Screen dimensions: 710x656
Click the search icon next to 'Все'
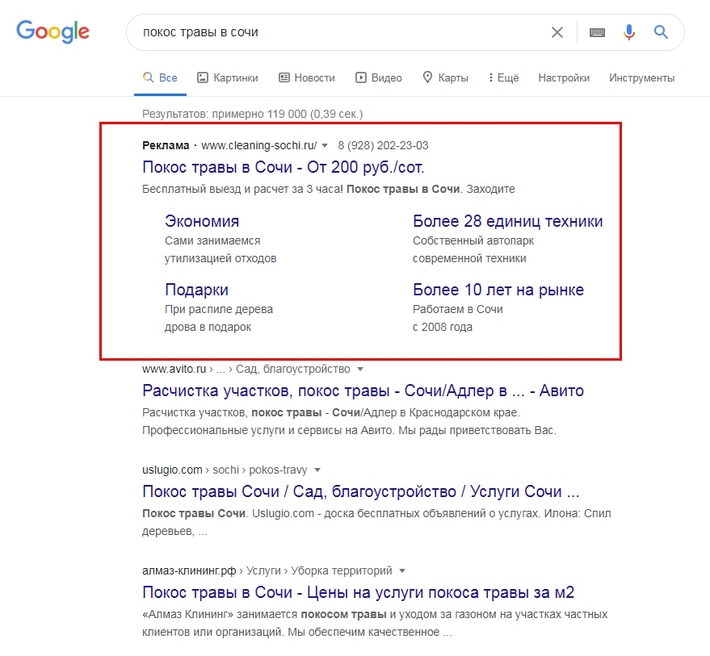point(148,77)
